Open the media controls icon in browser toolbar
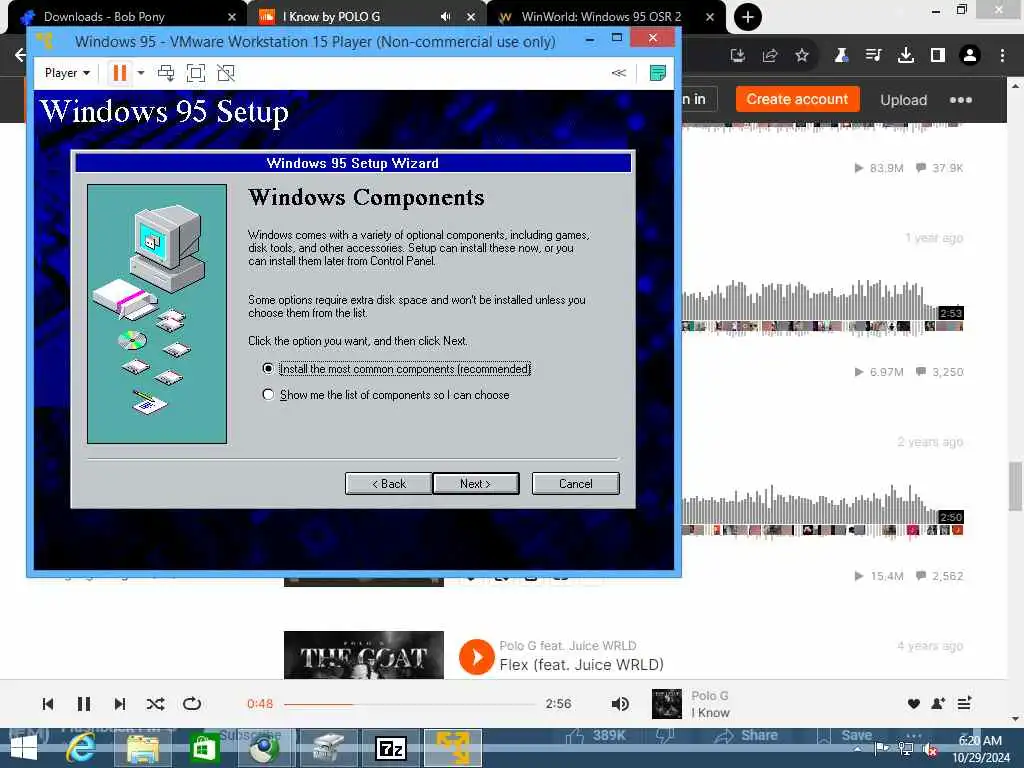 pos(873,56)
